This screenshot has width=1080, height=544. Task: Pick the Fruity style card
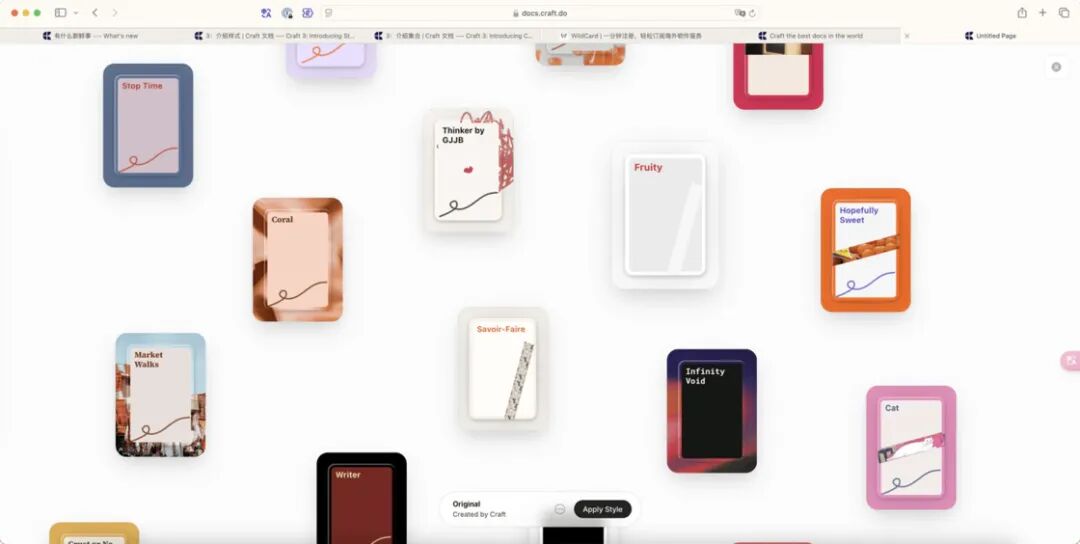coord(665,216)
